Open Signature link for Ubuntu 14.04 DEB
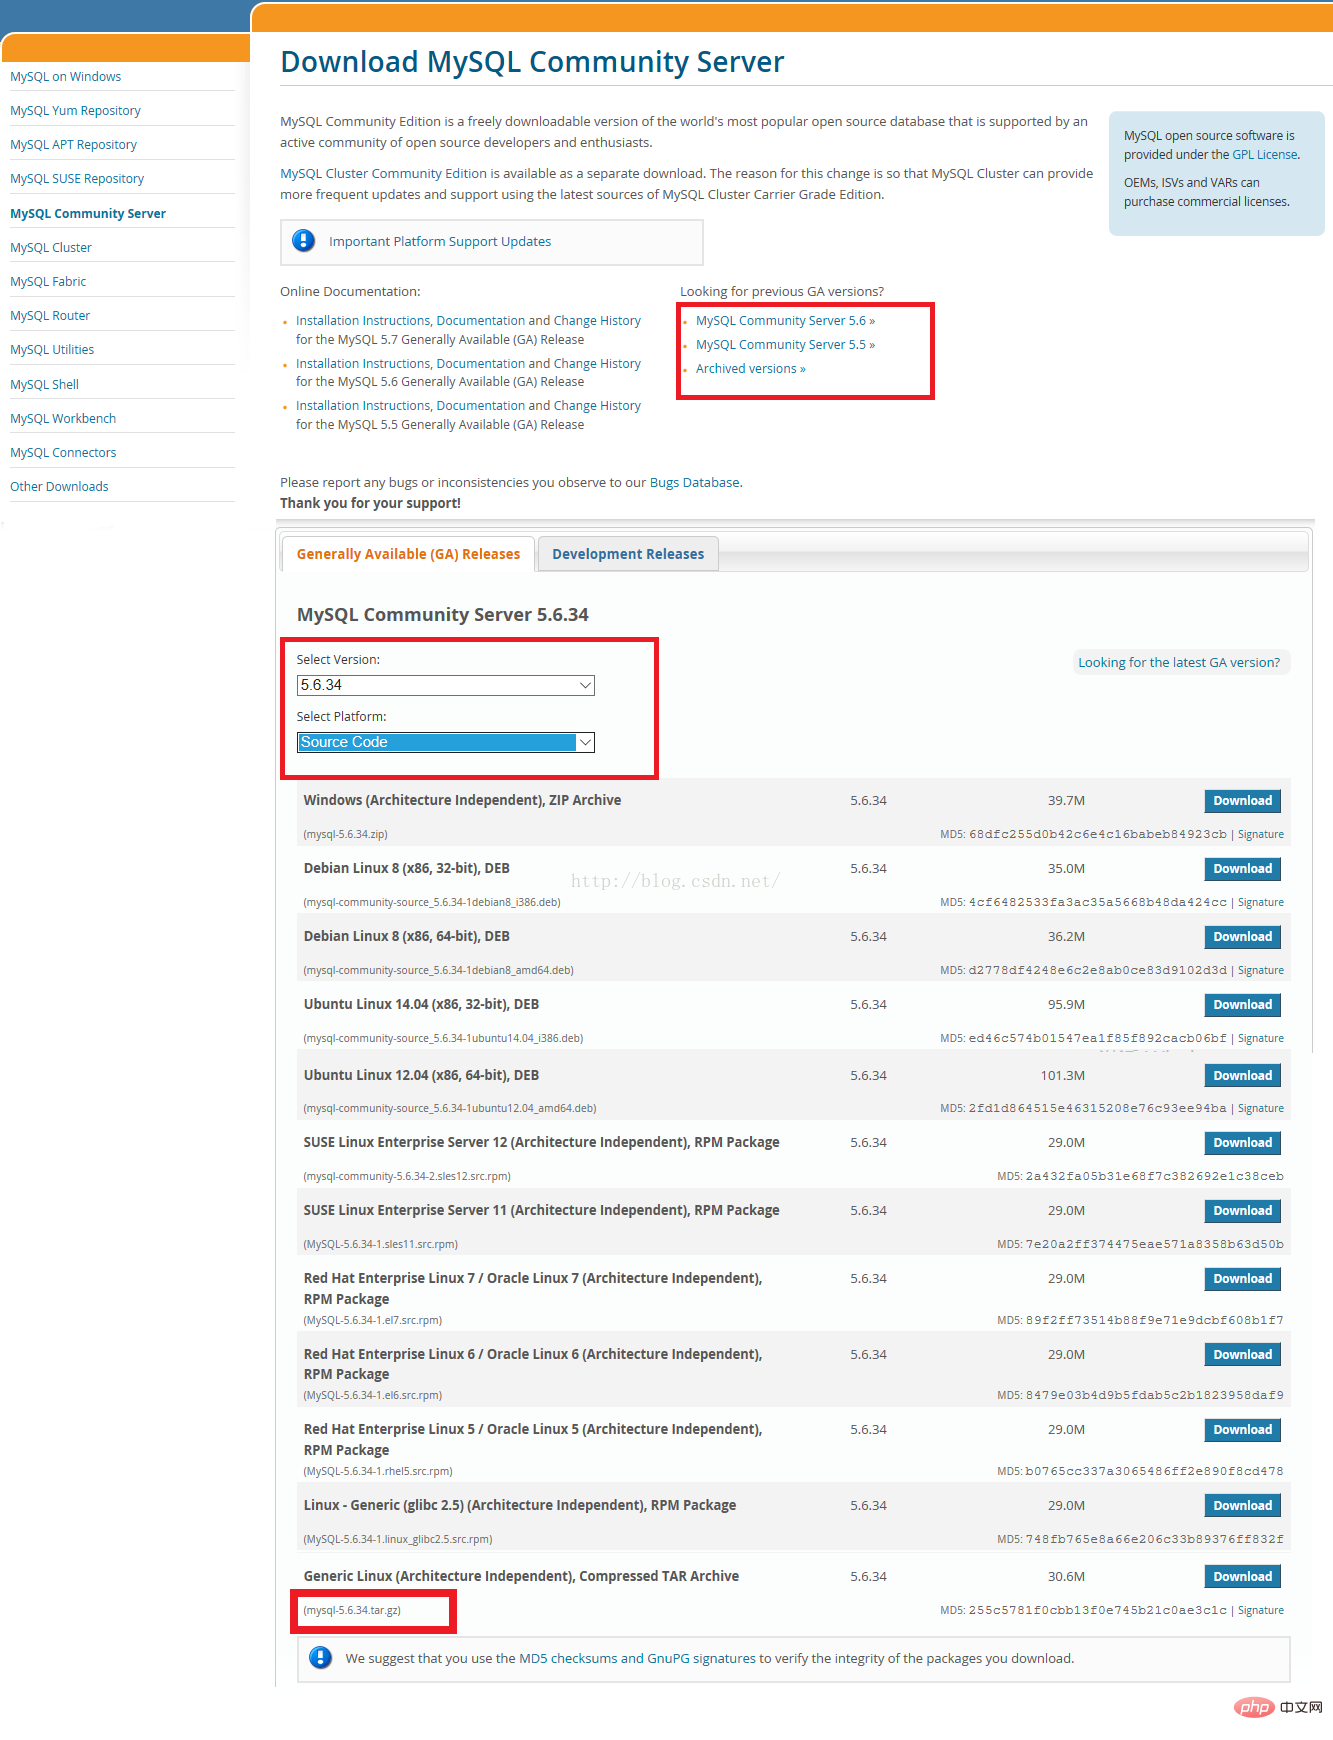The image size is (1333, 1740). tap(1260, 1038)
